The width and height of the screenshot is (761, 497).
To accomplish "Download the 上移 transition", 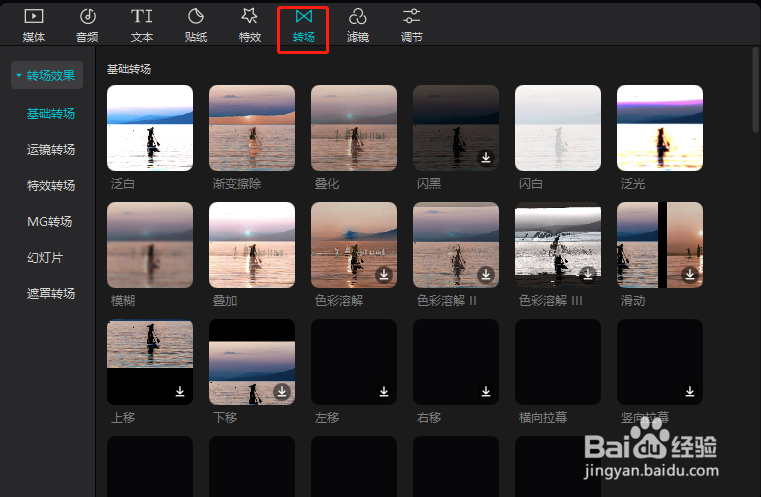I will [180, 391].
